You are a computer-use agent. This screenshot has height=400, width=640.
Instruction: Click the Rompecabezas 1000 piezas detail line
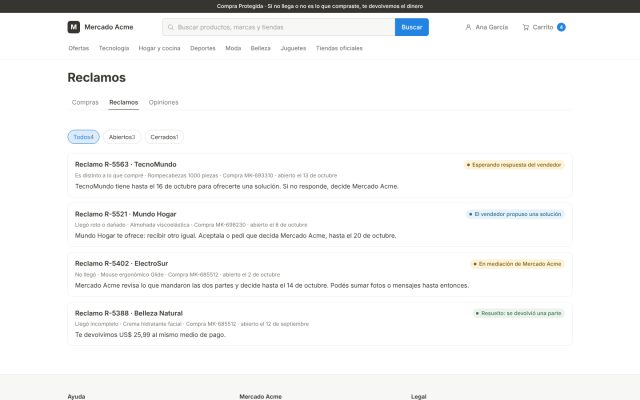(x=206, y=176)
